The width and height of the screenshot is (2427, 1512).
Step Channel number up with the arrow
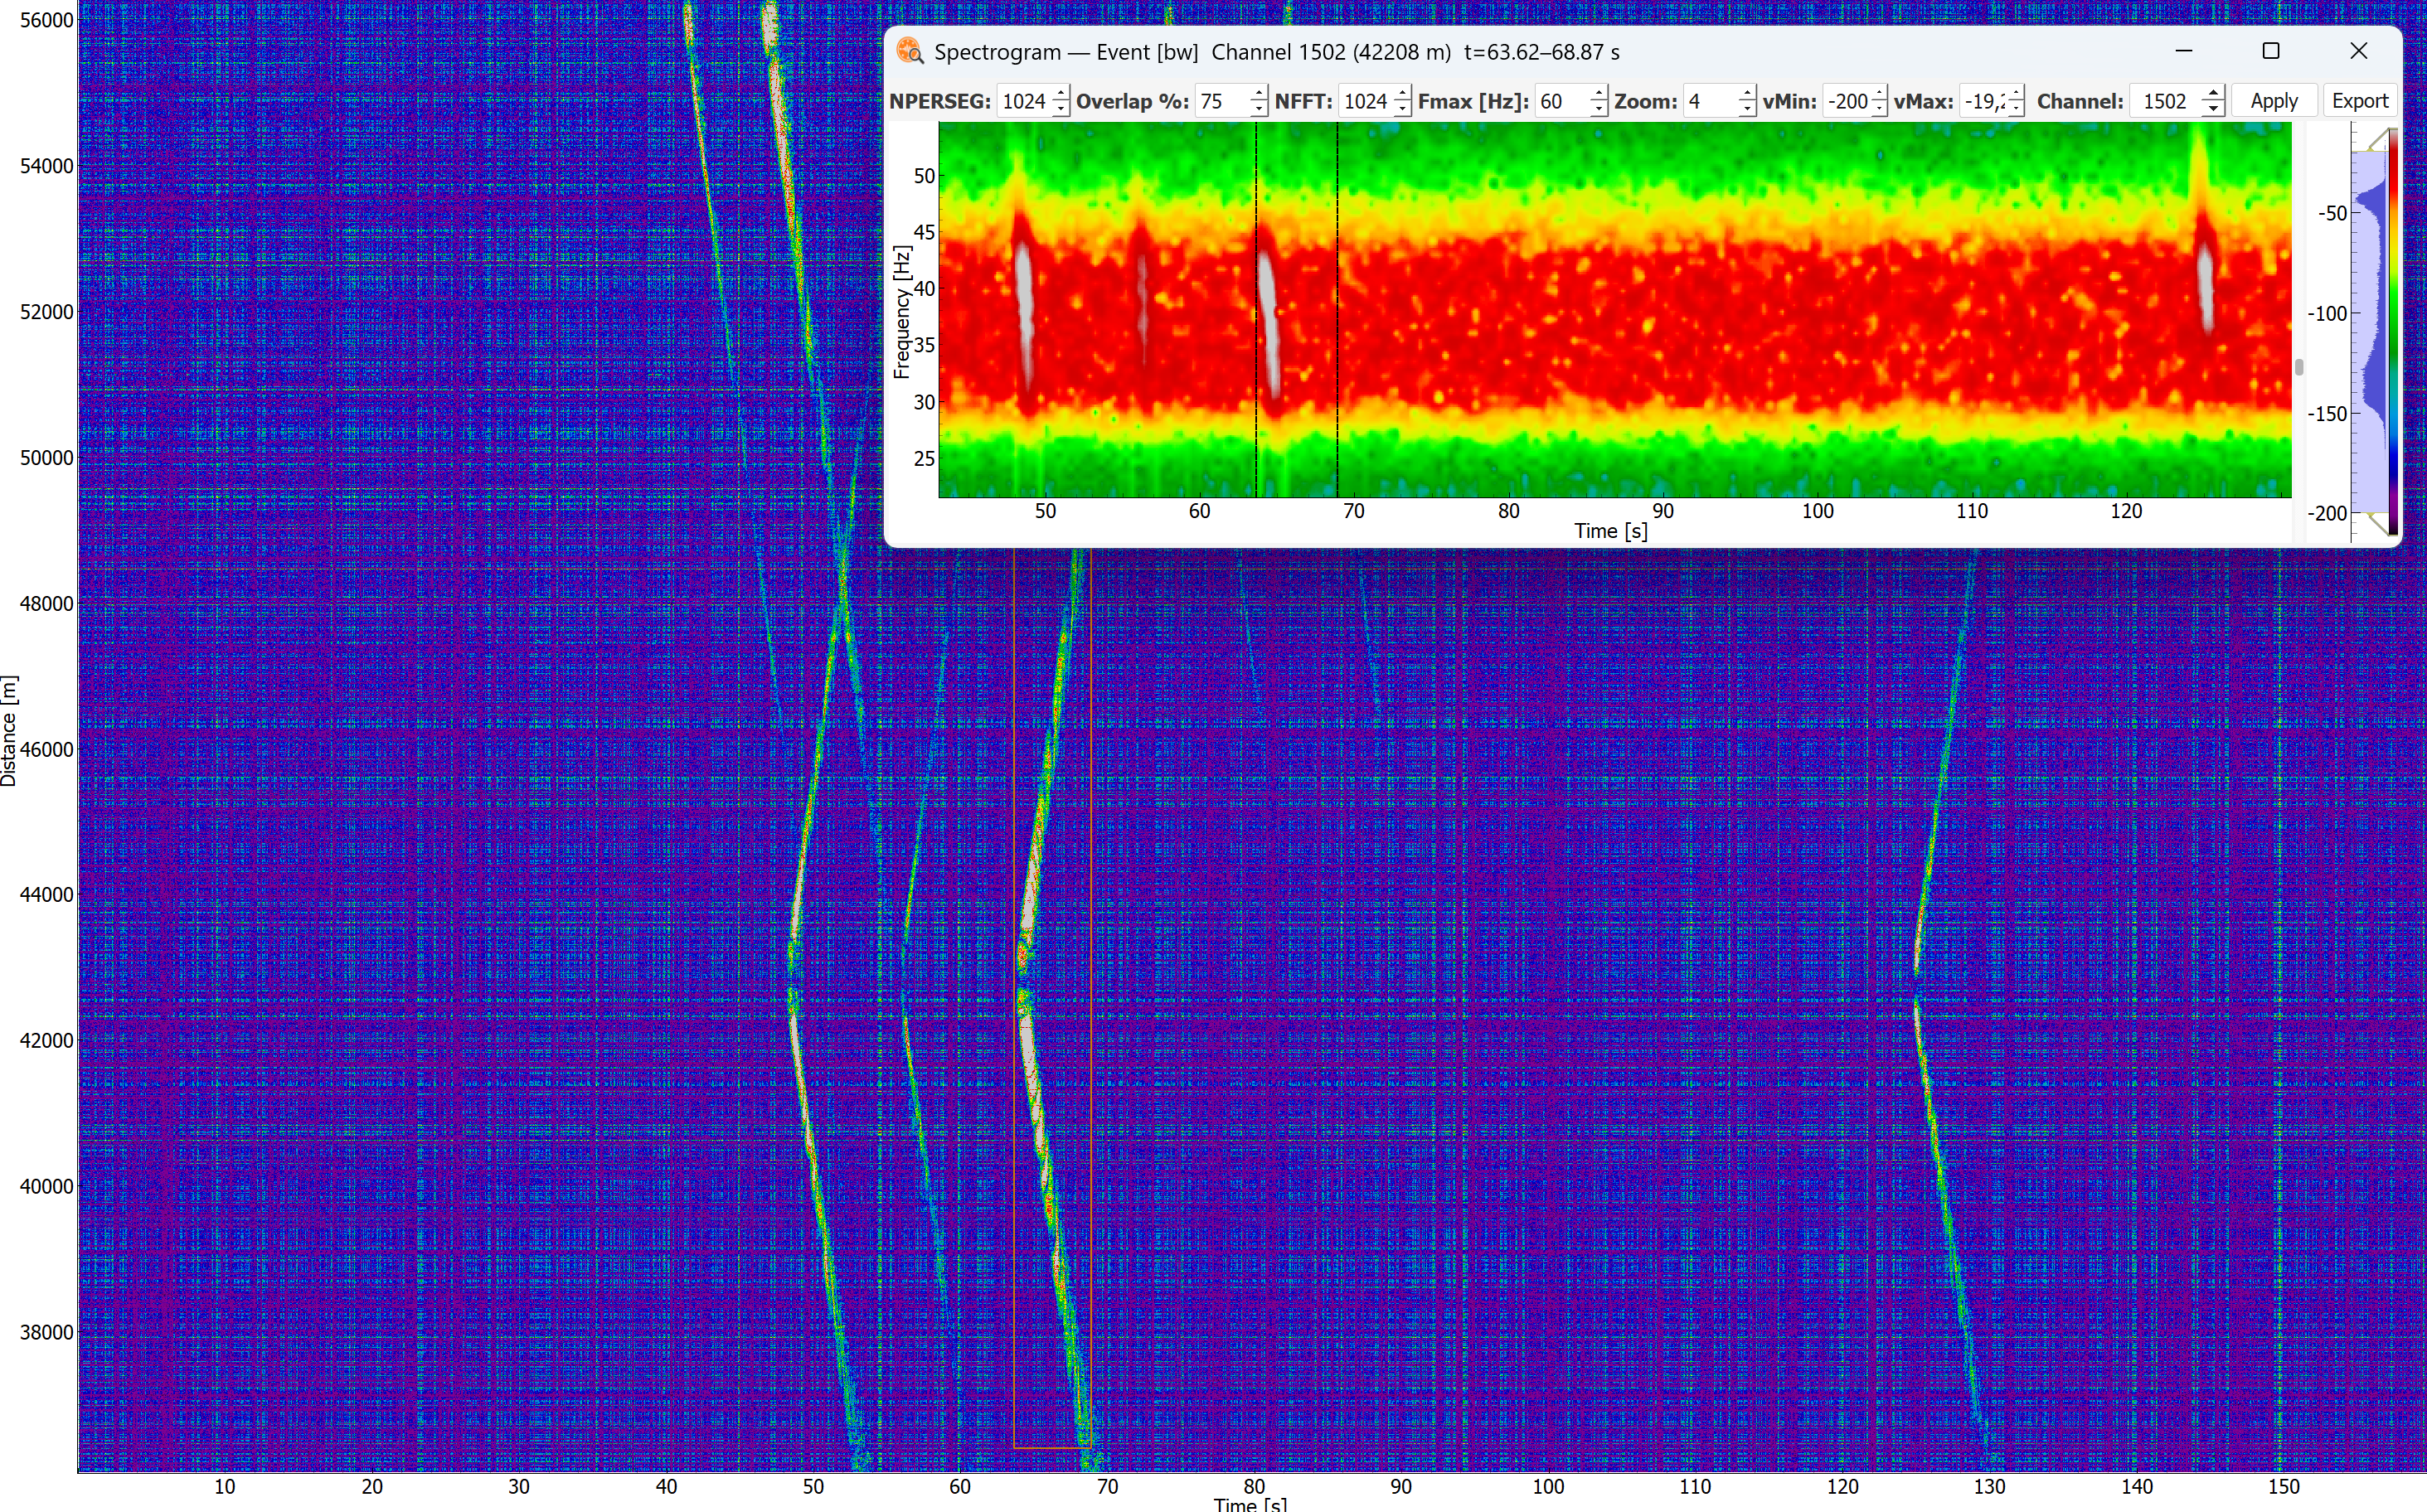(2213, 94)
